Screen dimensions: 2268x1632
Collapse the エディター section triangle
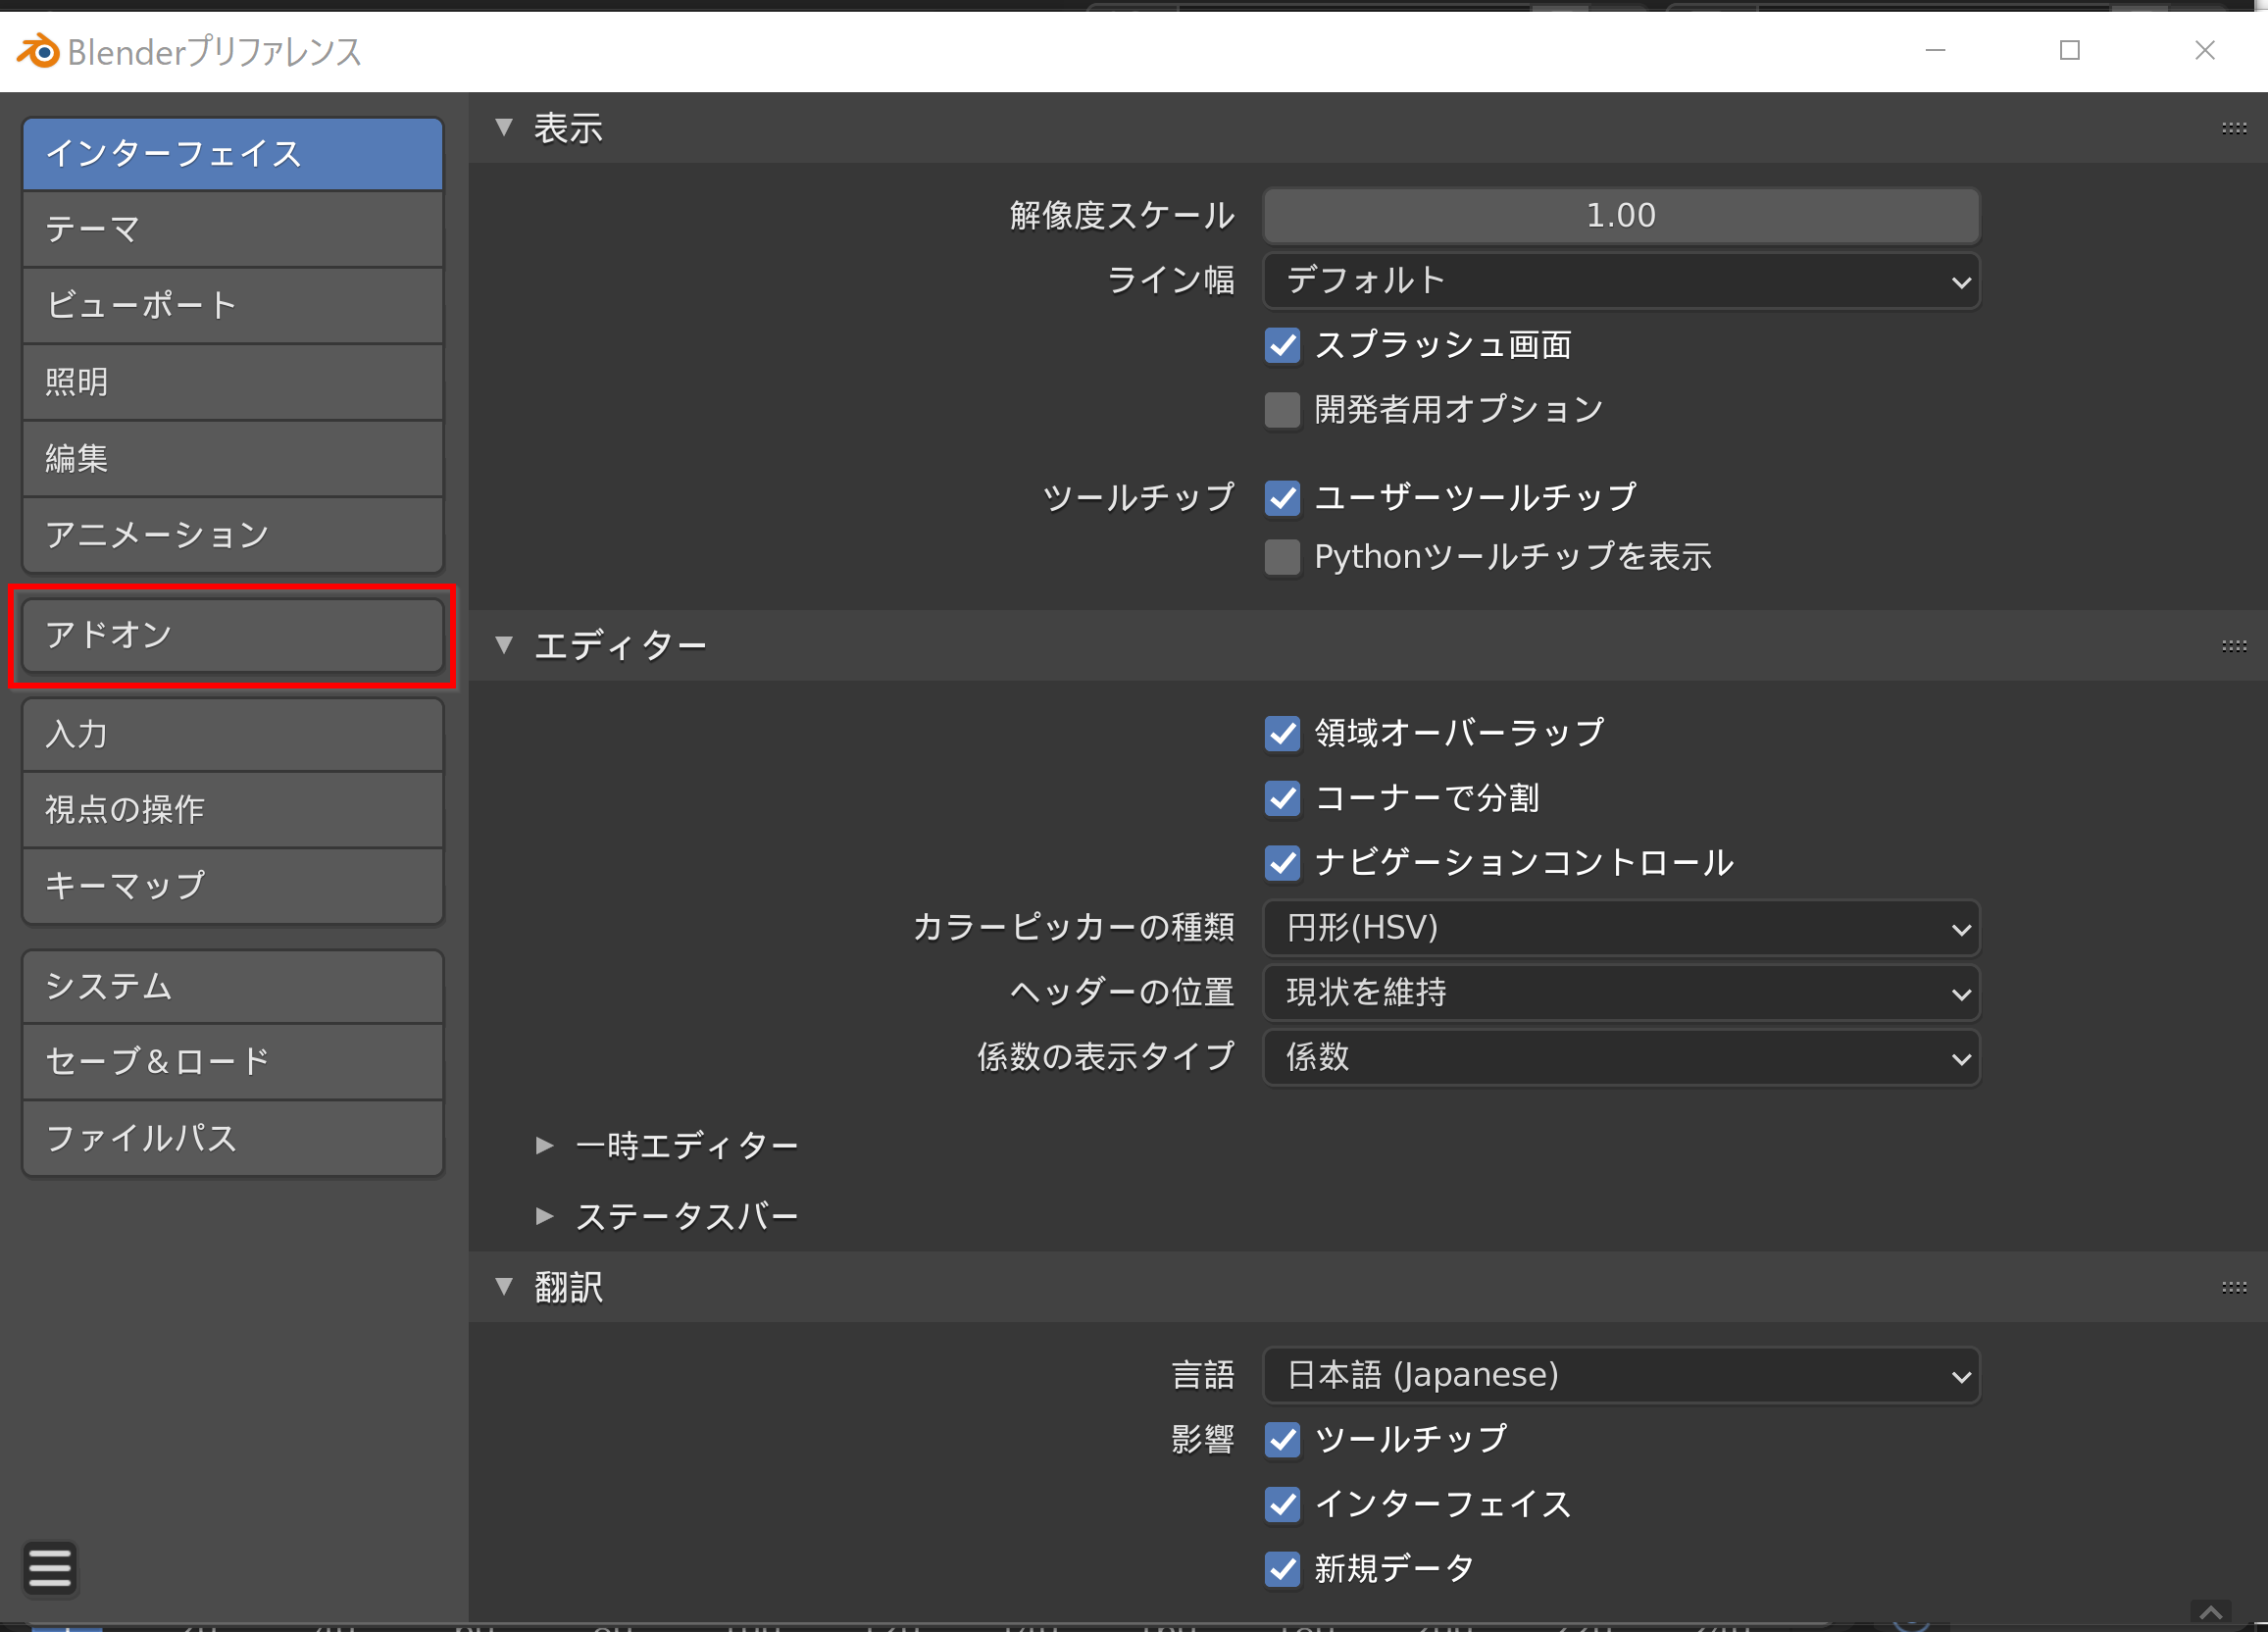click(x=504, y=646)
